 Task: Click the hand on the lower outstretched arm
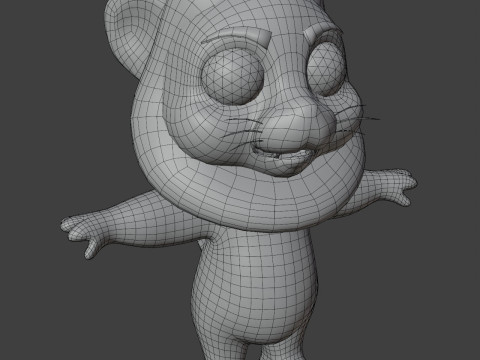tap(84, 232)
